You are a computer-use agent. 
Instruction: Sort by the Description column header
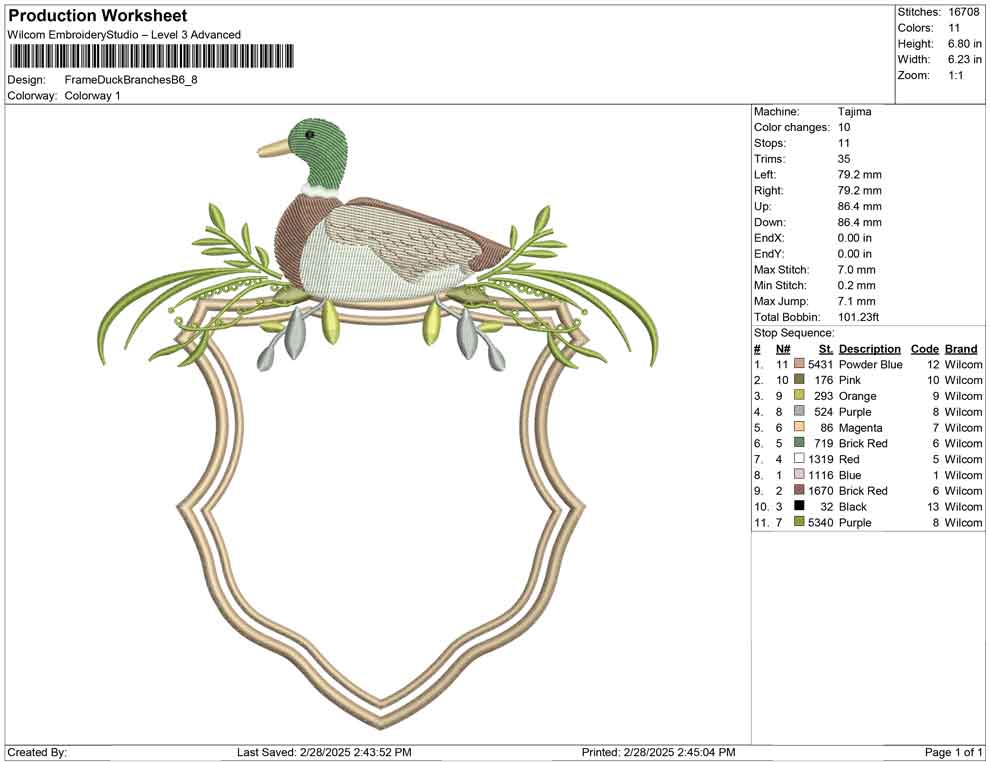point(870,348)
